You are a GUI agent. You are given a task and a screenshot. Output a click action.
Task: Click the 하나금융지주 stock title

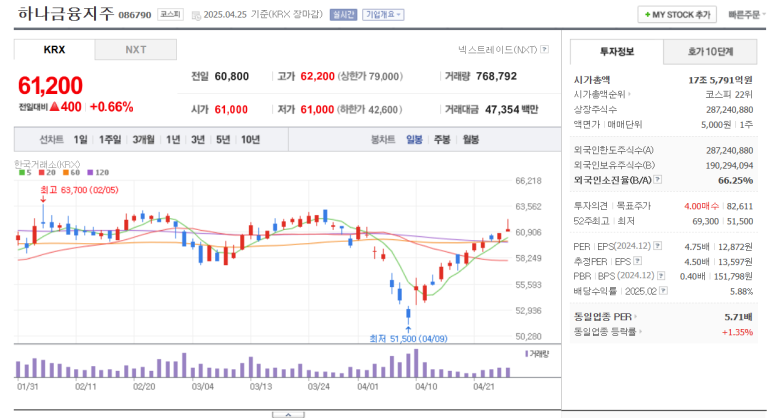pyautogui.click(x=66, y=13)
